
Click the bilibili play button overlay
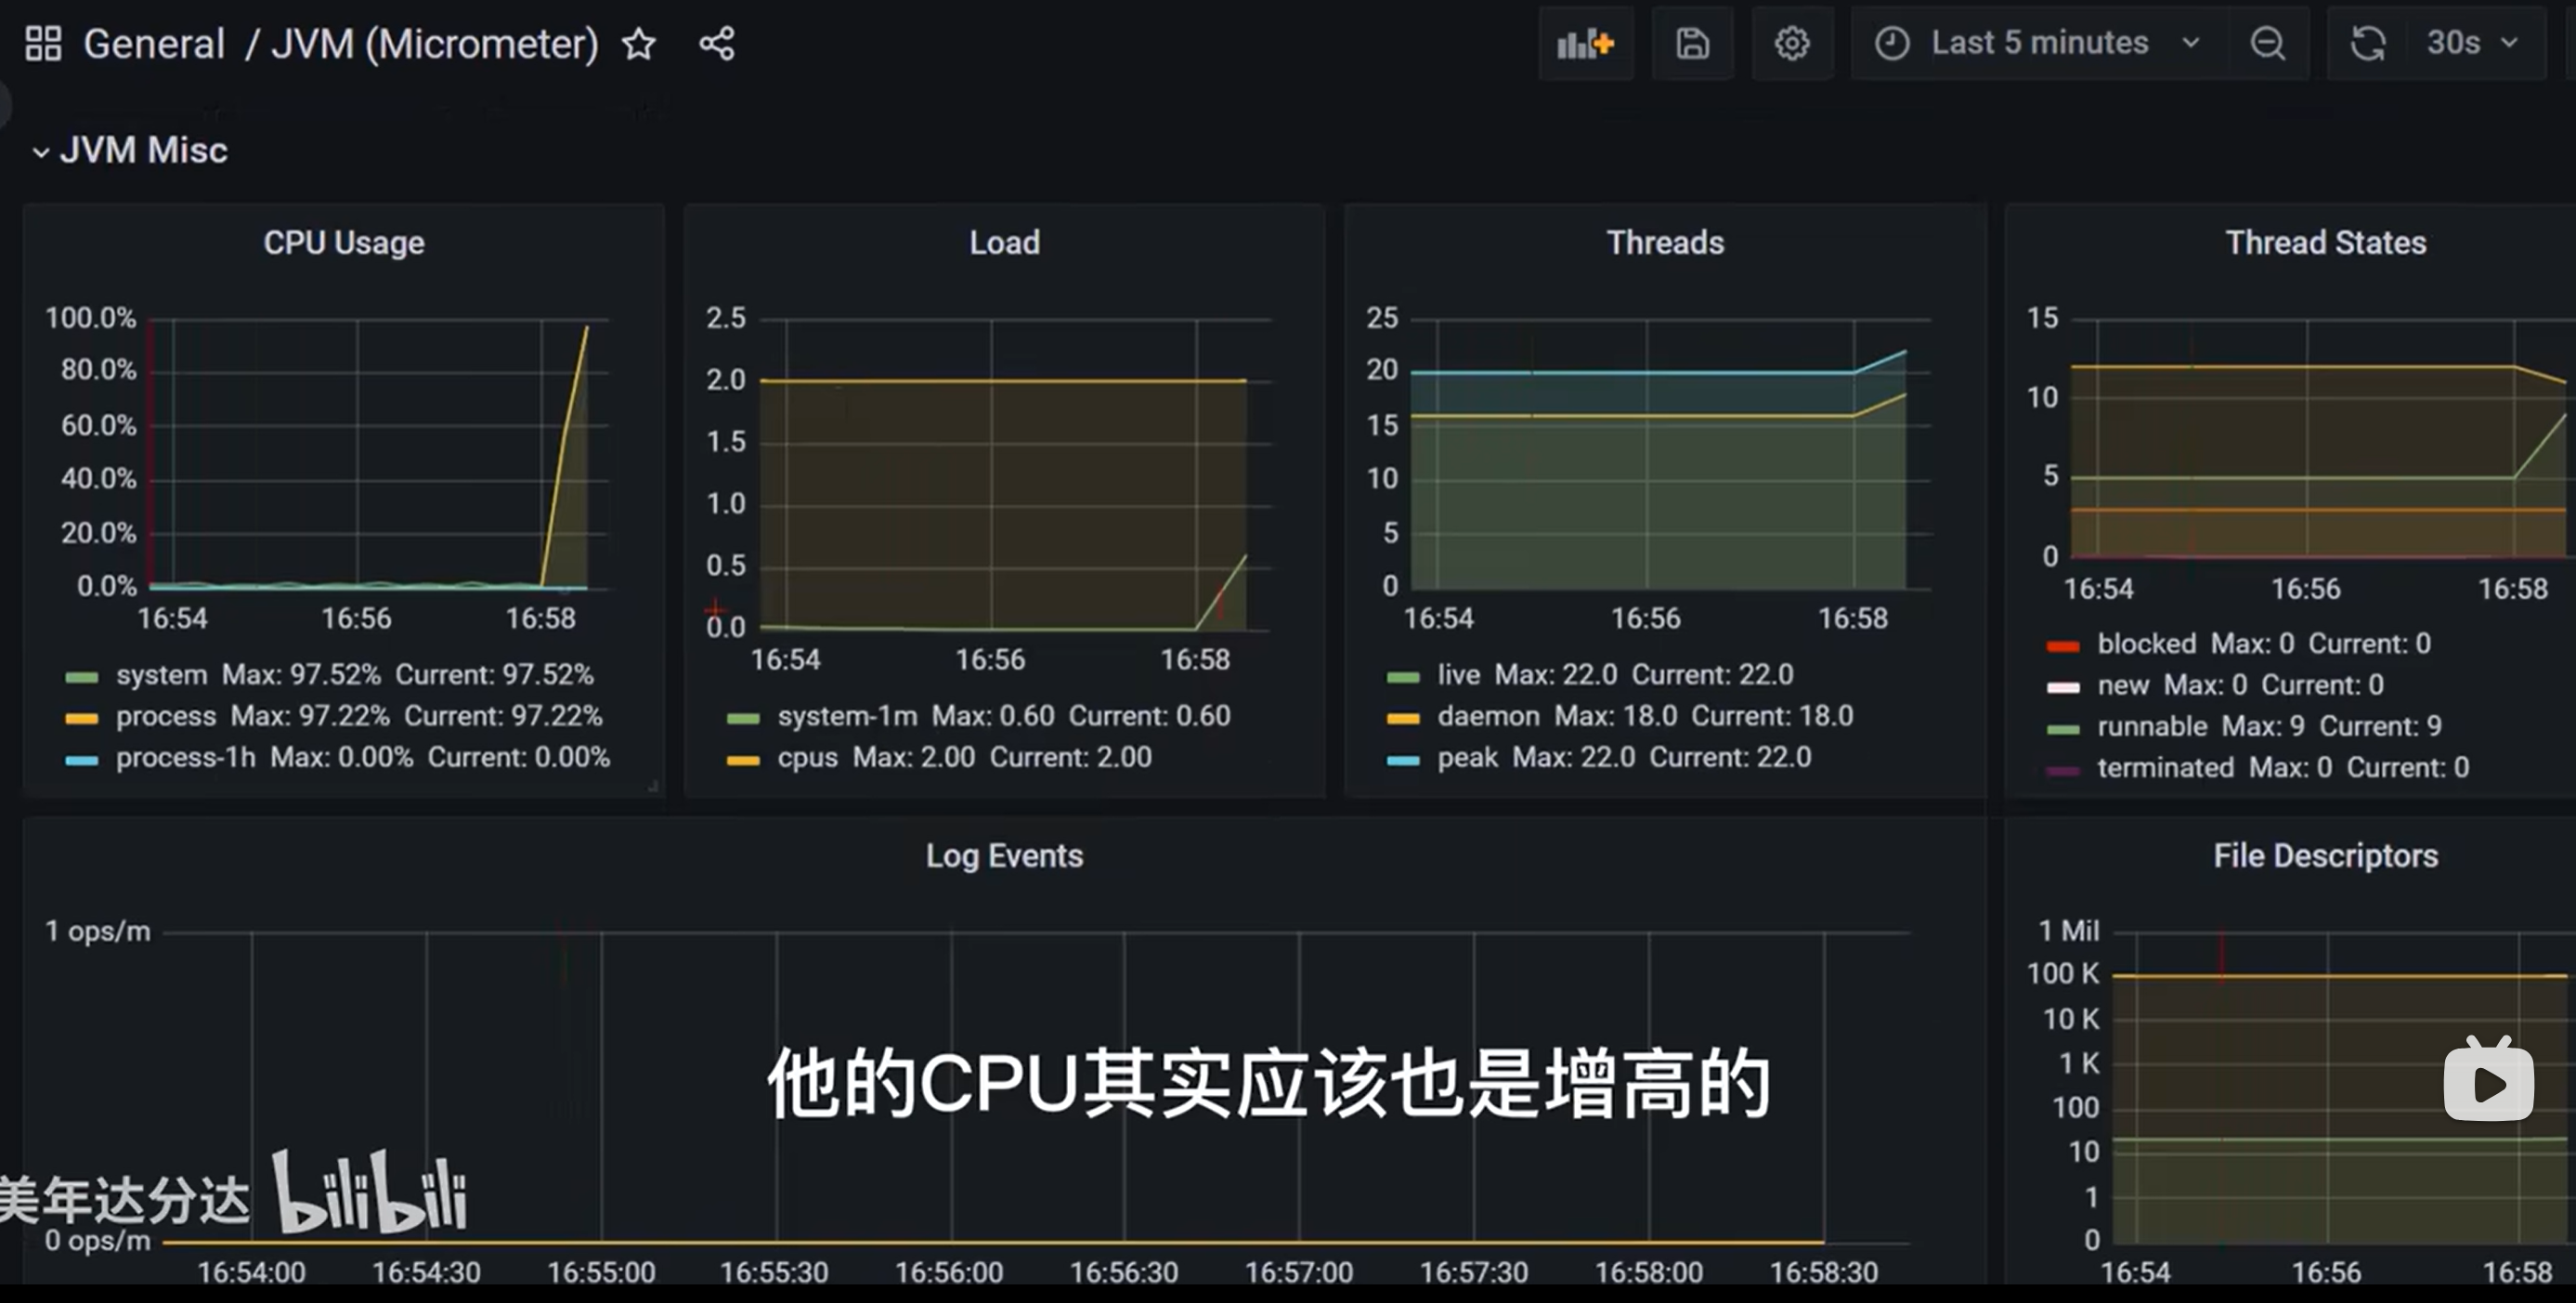click(2487, 1083)
